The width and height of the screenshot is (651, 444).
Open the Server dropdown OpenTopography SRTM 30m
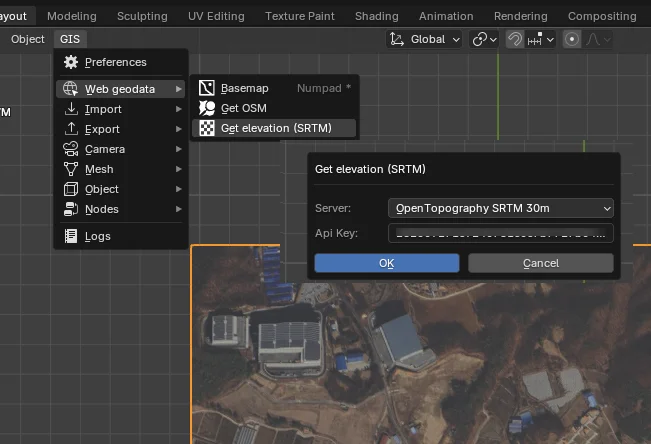pyautogui.click(x=501, y=208)
